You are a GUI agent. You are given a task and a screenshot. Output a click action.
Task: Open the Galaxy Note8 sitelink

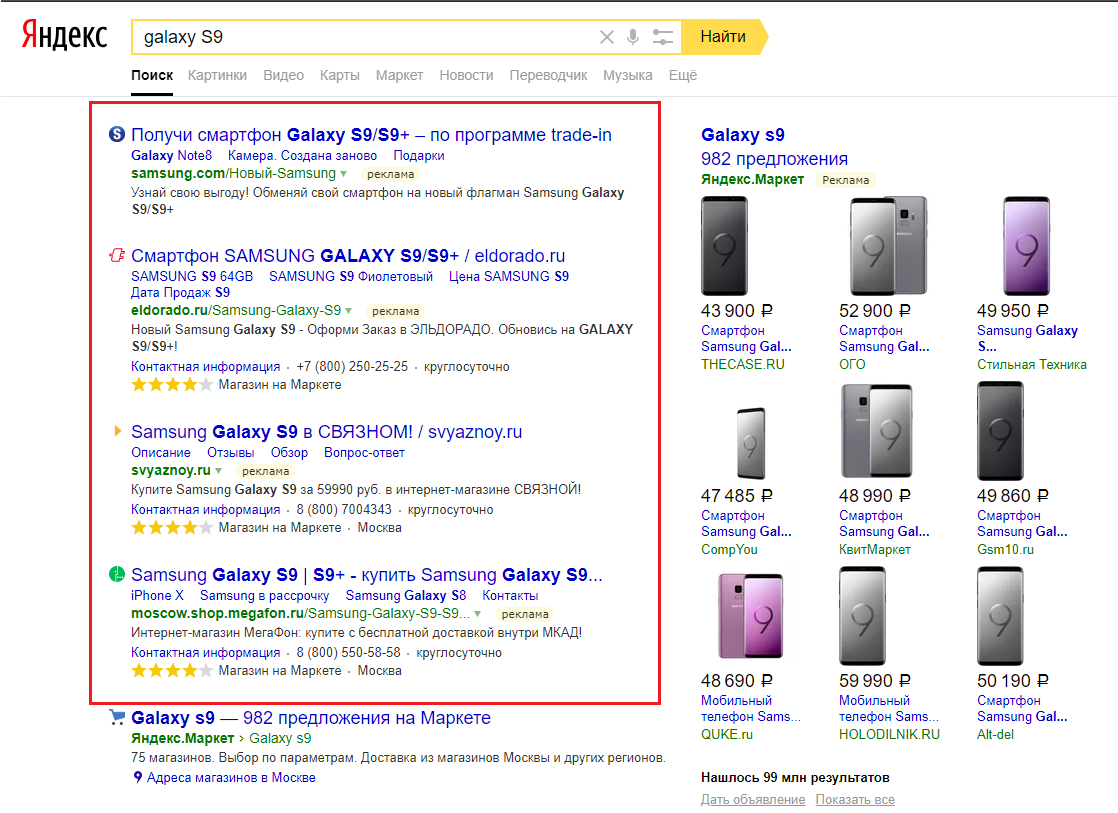pyautogui.click(x=171, y=155)
